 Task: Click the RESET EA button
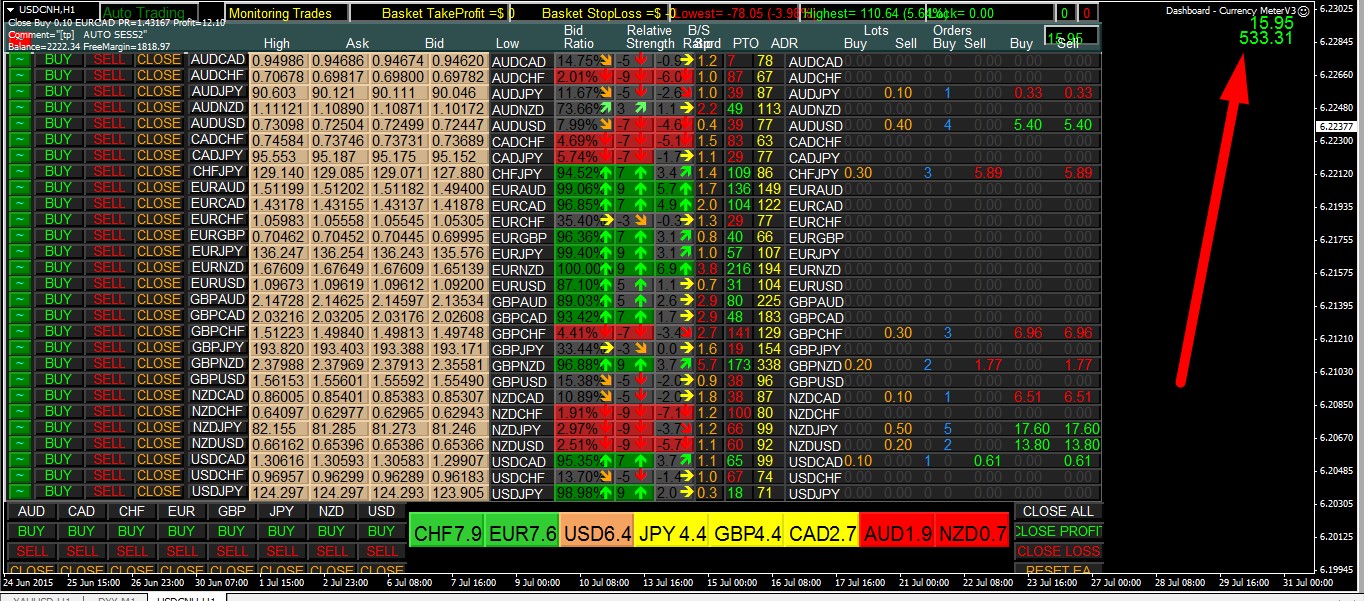[x=1058, y=570]
